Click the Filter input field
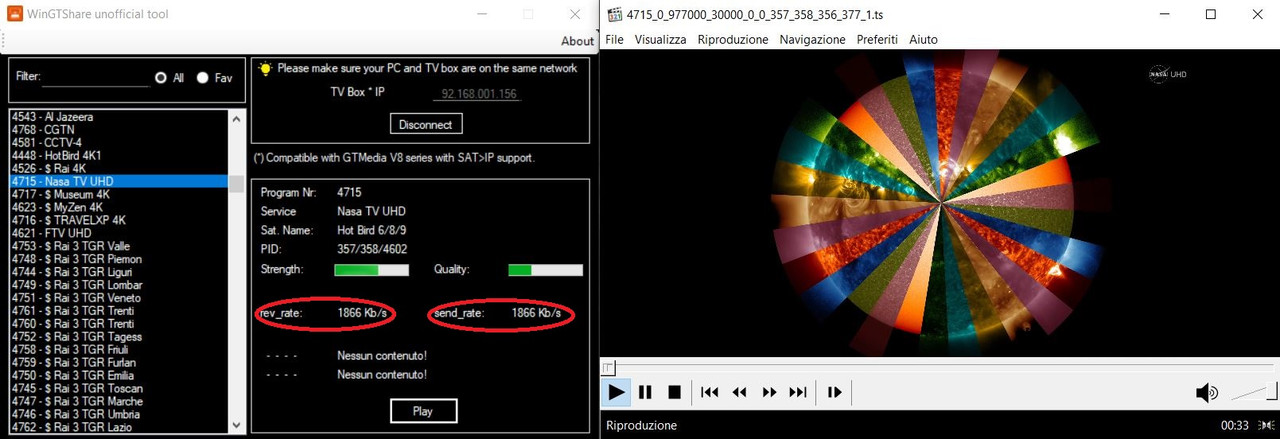Image resolution: width=1280 pixels, height=439 pixels. pyautogui.click(x=95, y=77)
